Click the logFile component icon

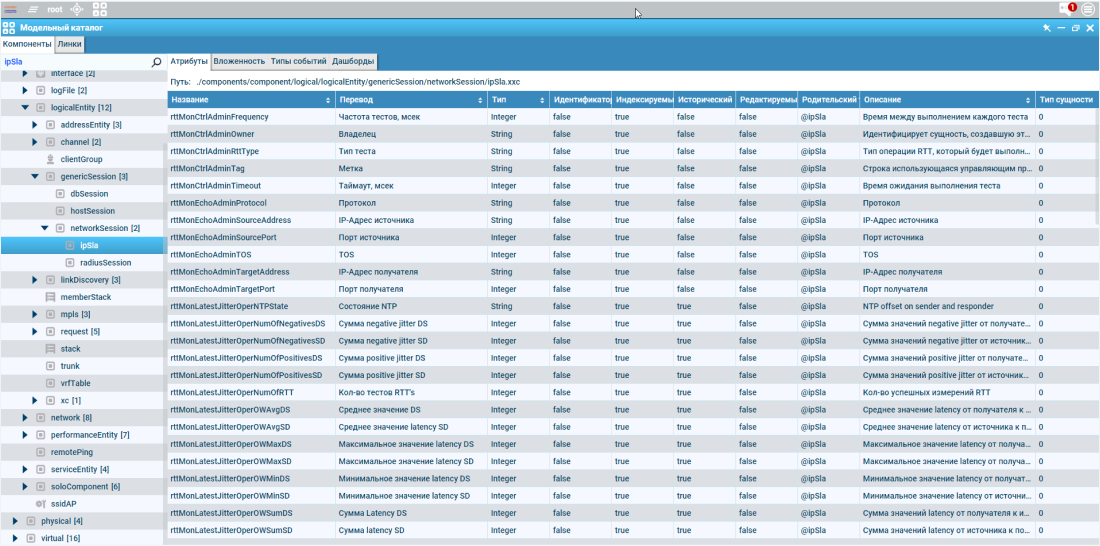(40, 91)
